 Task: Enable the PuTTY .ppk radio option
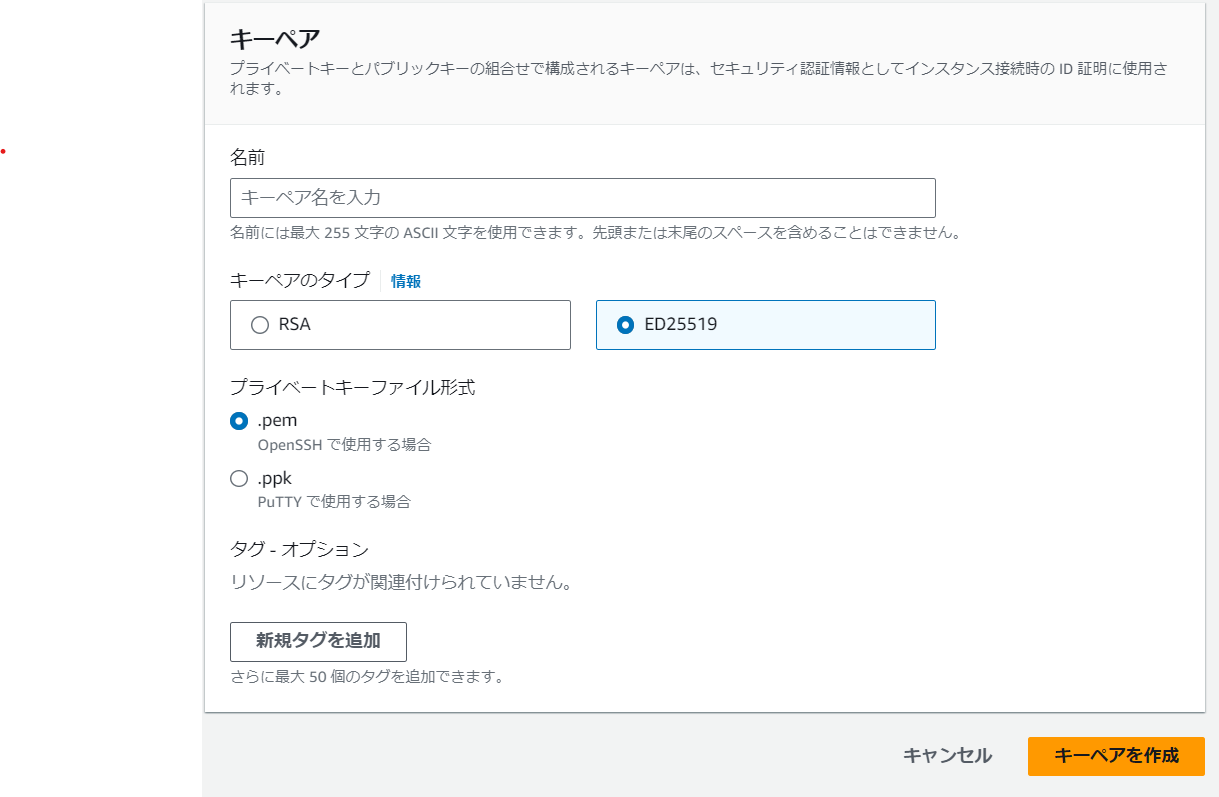[x=238, y=478]
